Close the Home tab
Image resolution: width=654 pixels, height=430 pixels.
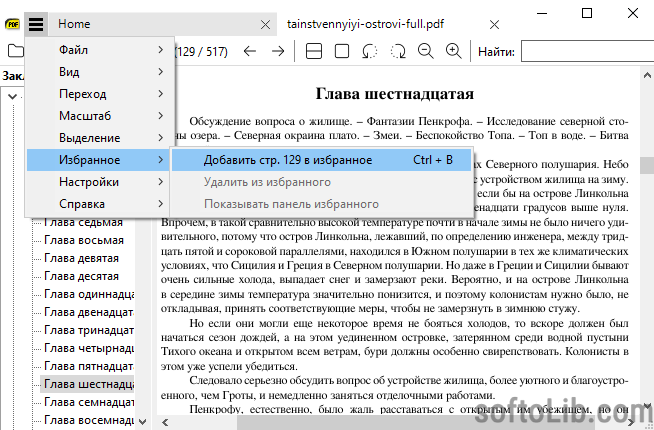coord(265,25)
